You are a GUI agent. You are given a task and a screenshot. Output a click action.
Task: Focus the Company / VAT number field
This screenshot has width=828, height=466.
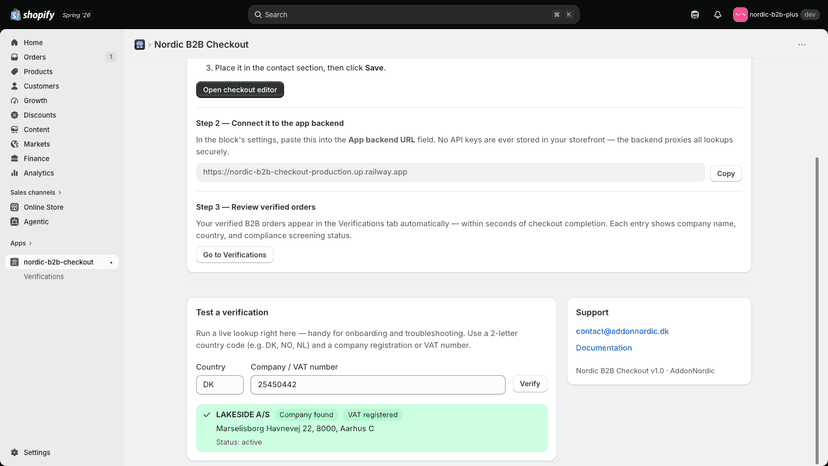(x=378, y=385)
